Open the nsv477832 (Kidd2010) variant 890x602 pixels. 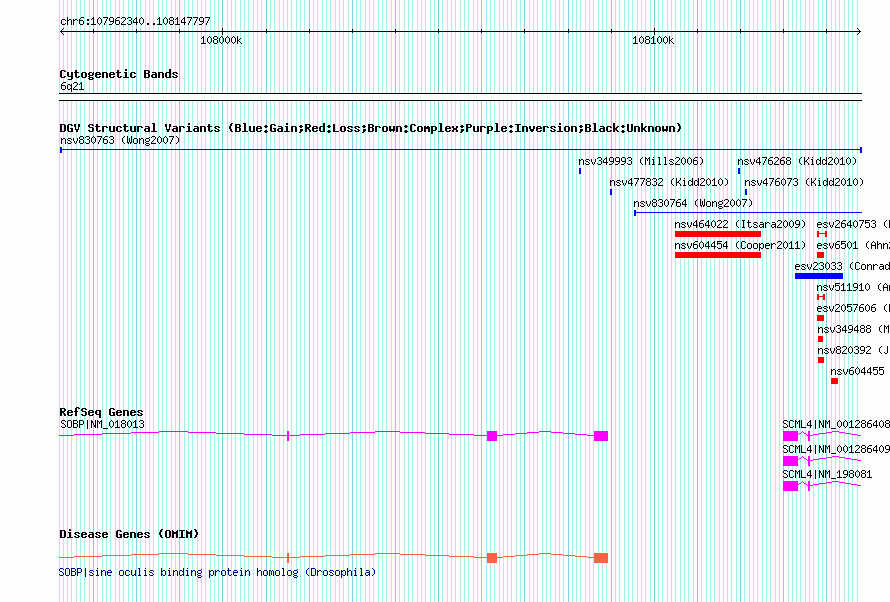[669, 182]
